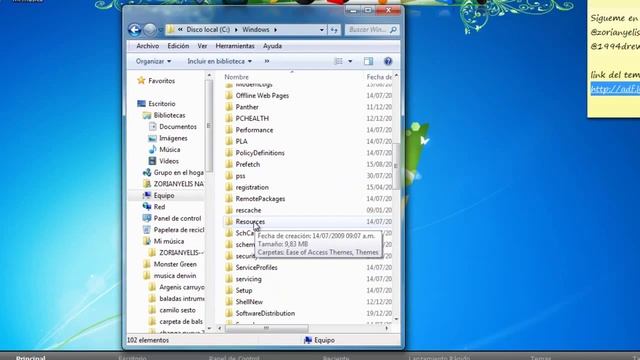
Task: Open Incluir en biblioteca dropdown
Action: (220, 61)
